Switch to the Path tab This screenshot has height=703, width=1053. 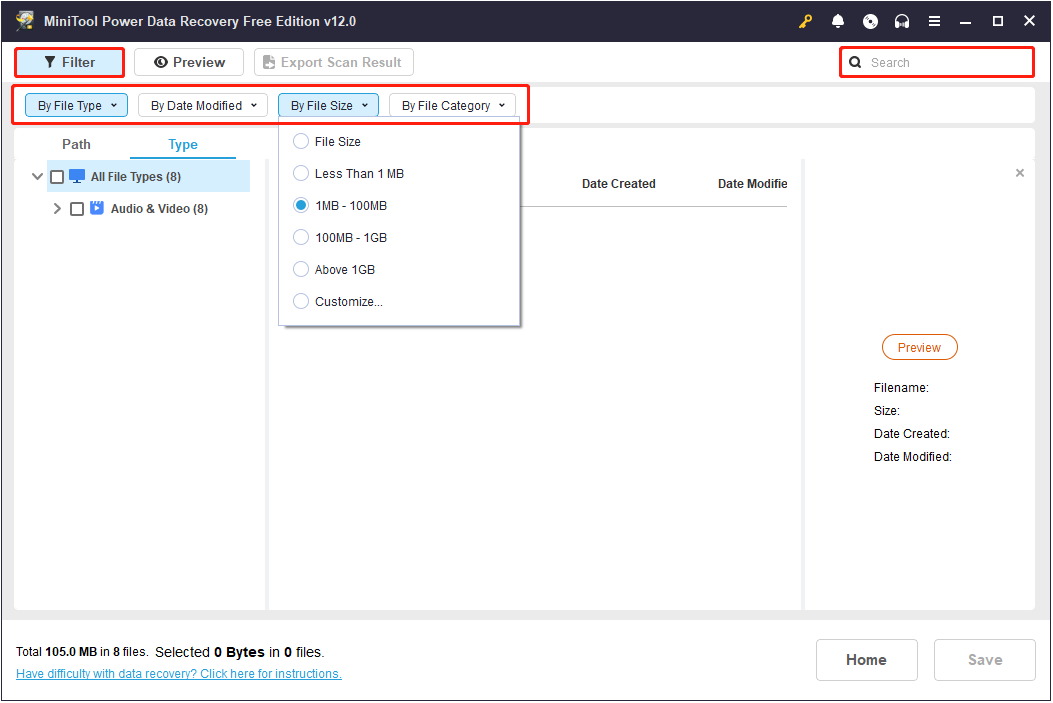click(x=76, y=144)
